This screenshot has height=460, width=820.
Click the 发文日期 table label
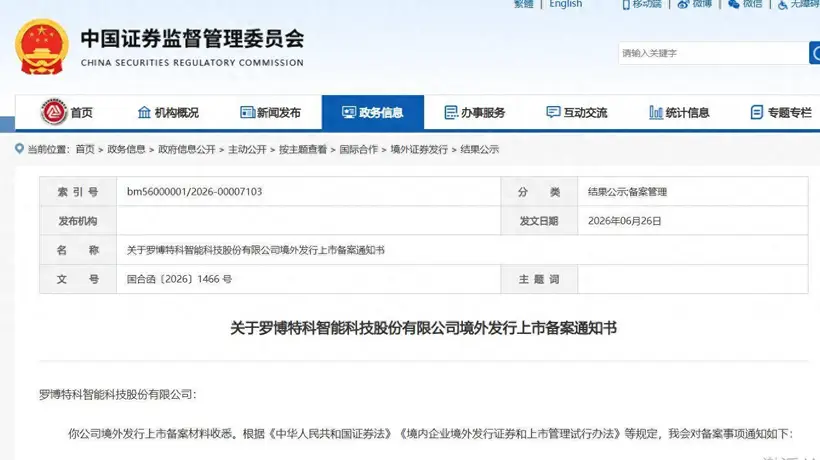click(539, 221)
